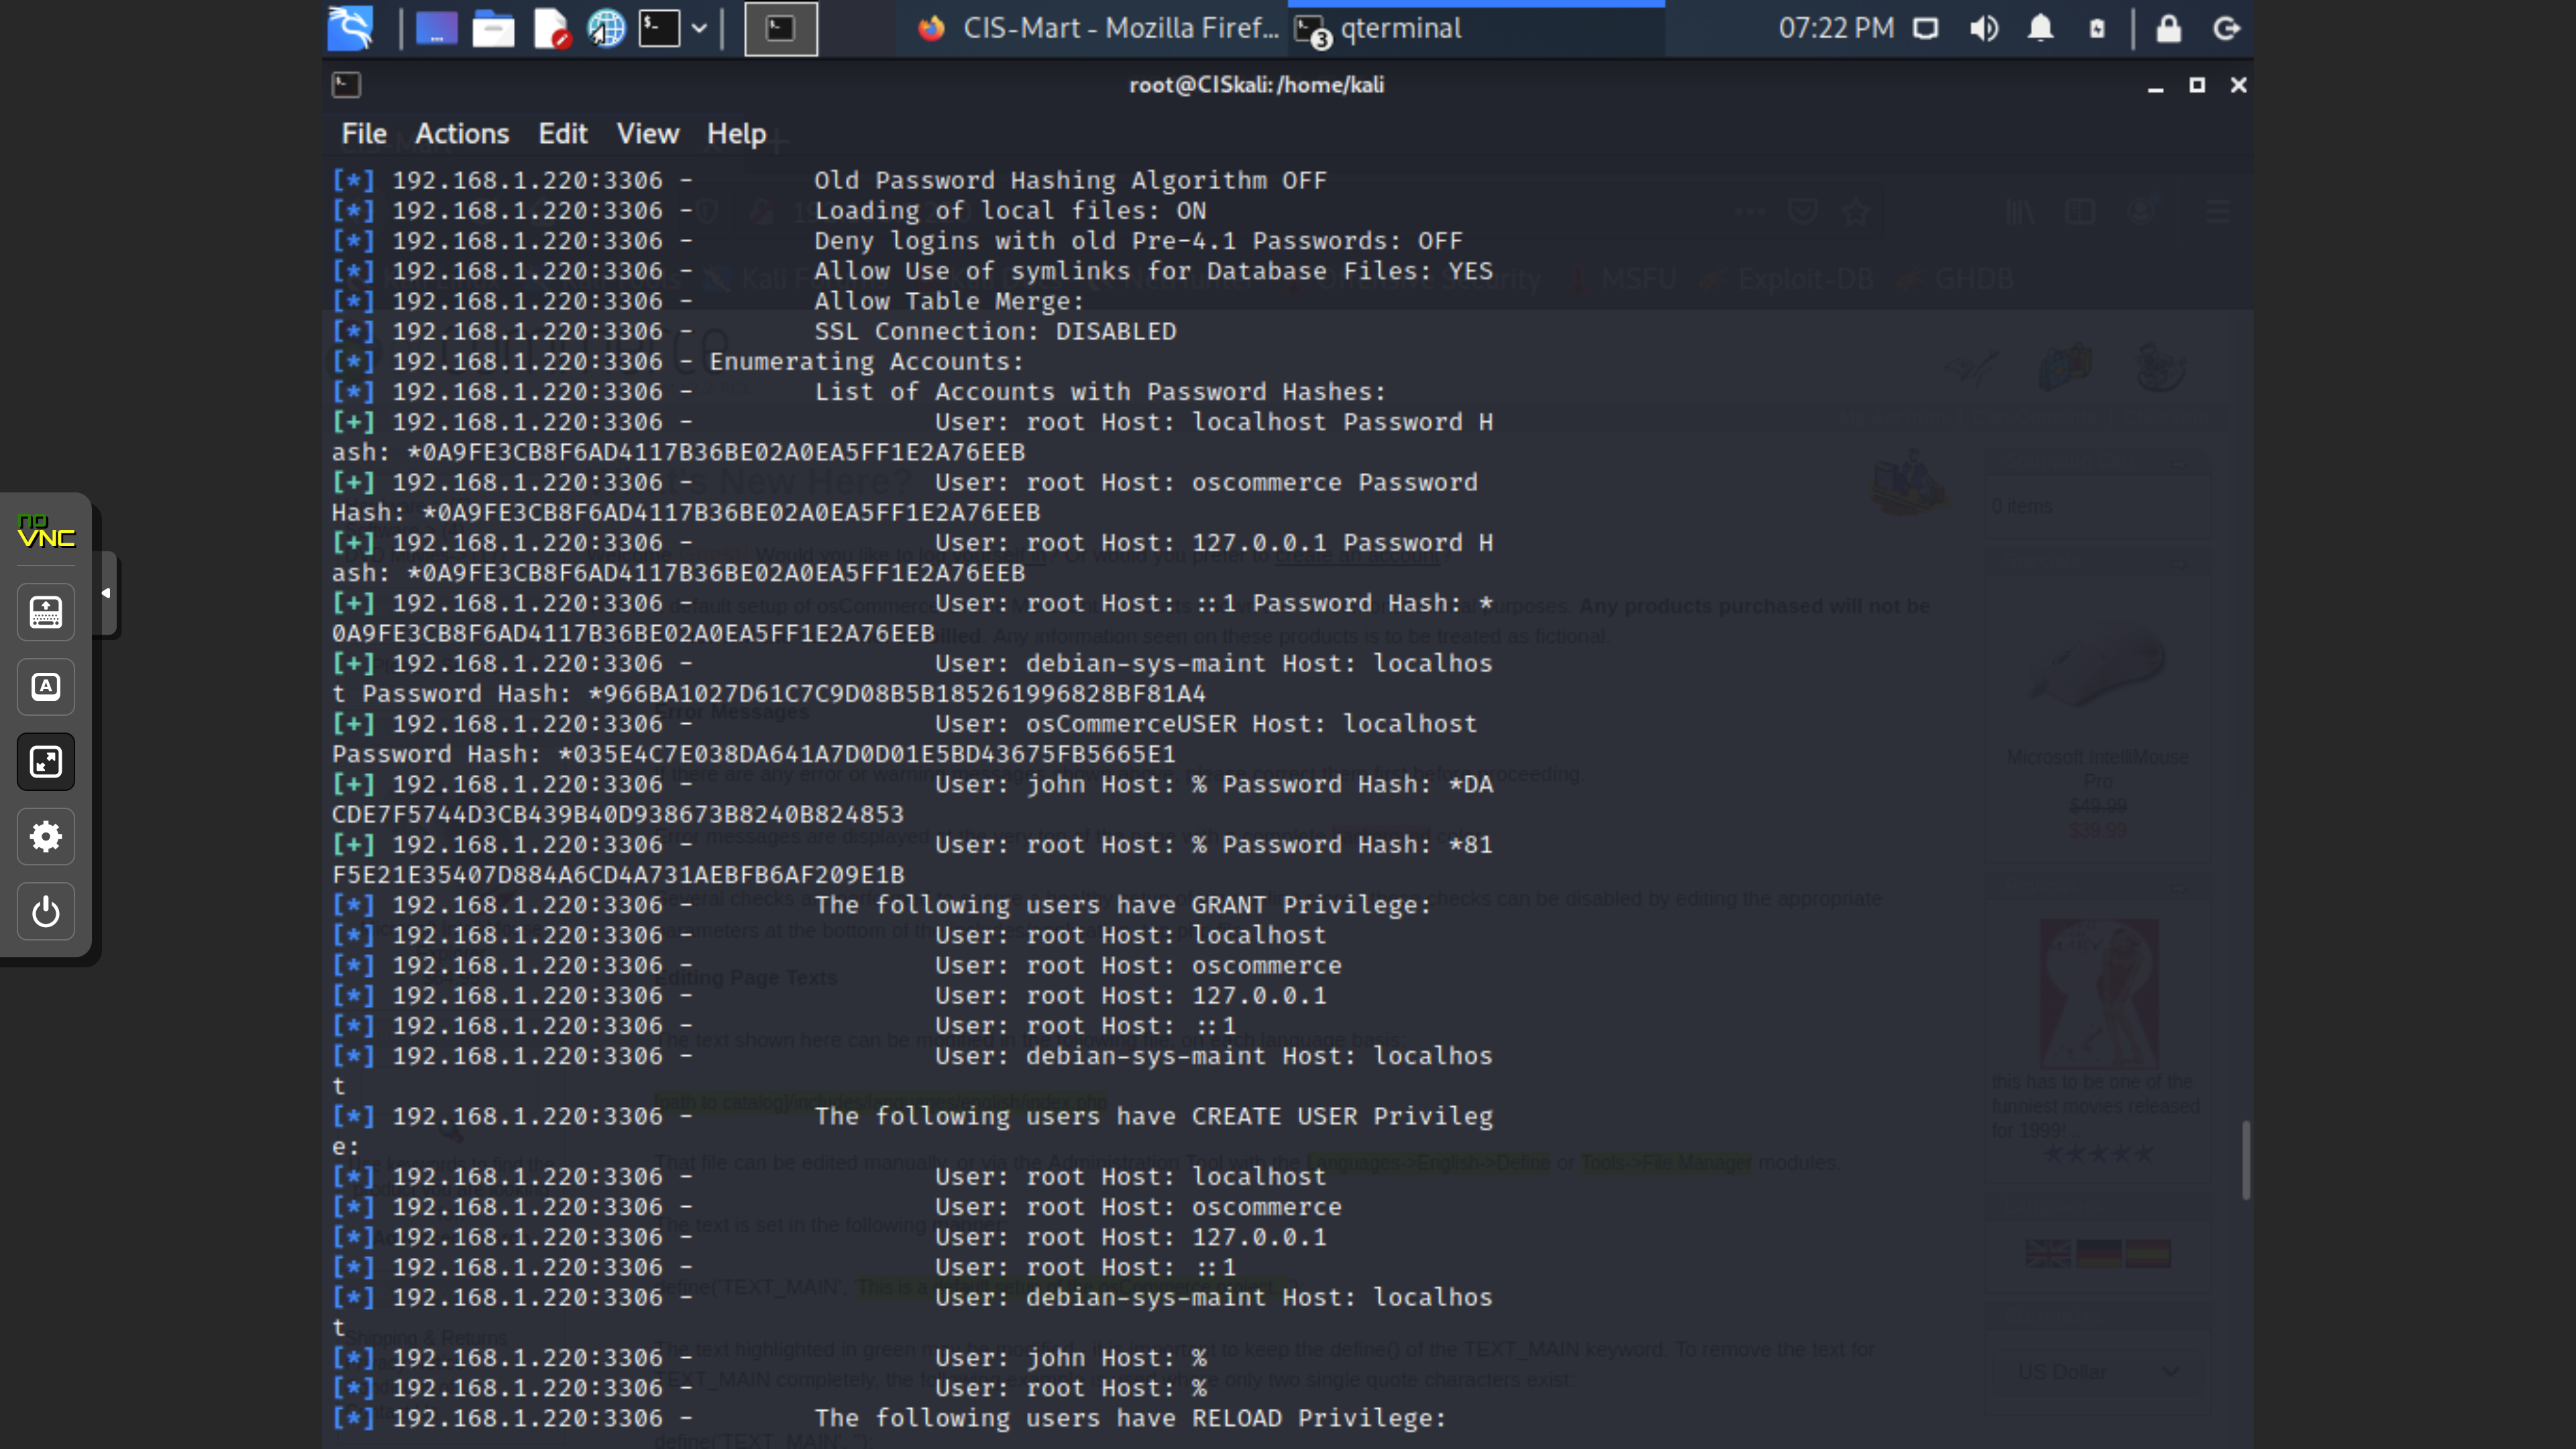The height and width of the screenshot is (1449, 2576).
Task: Open the Help menu in qterminal
Action: click(x=736, y=134)
